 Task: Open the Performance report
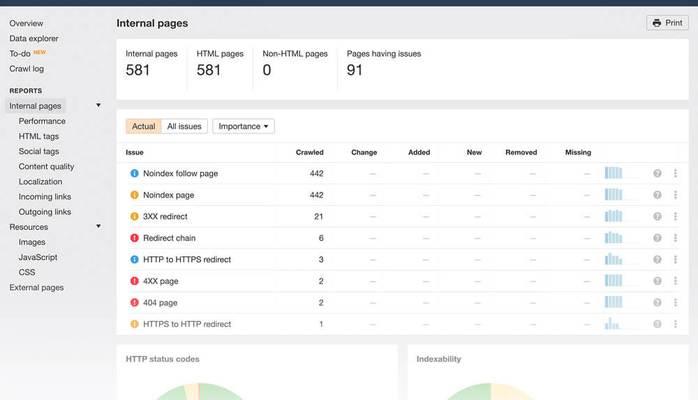click(42, 121)
